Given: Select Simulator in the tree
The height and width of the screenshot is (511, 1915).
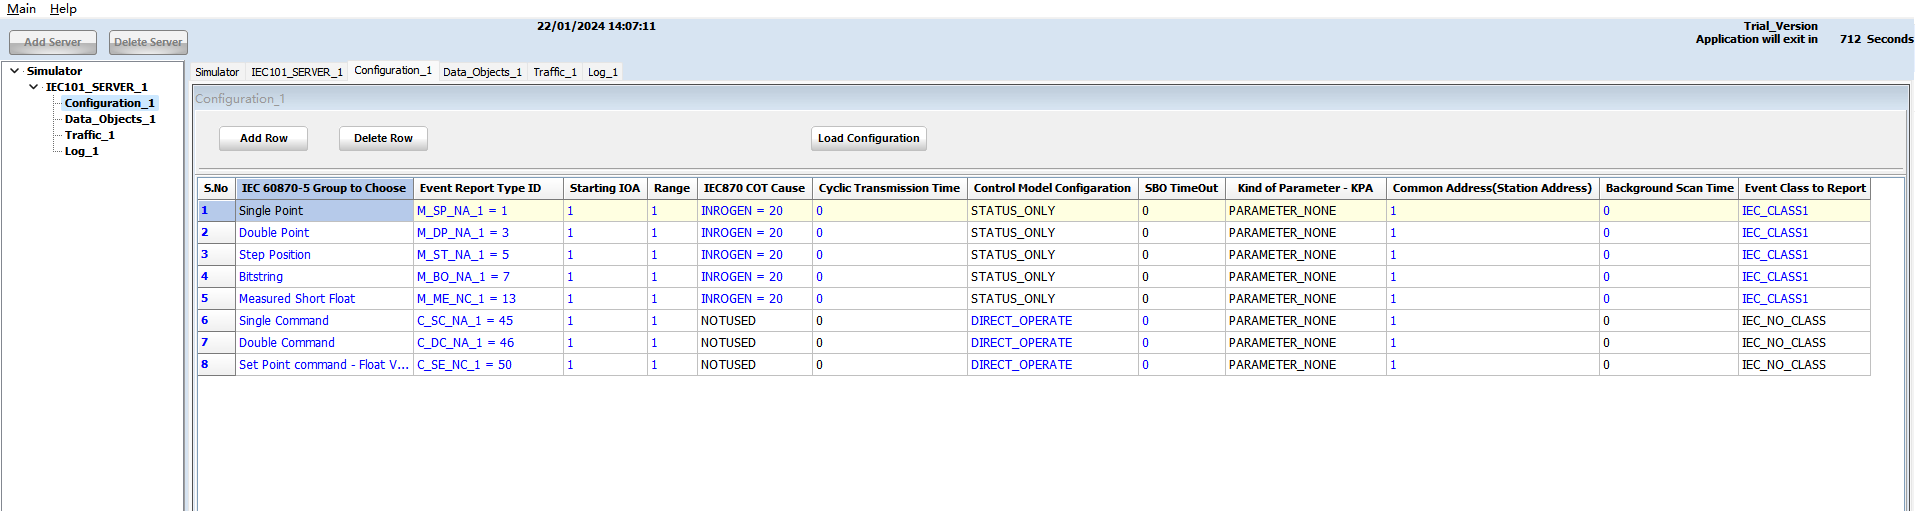Looking at the screenshot, I should (x=54, y=71).
